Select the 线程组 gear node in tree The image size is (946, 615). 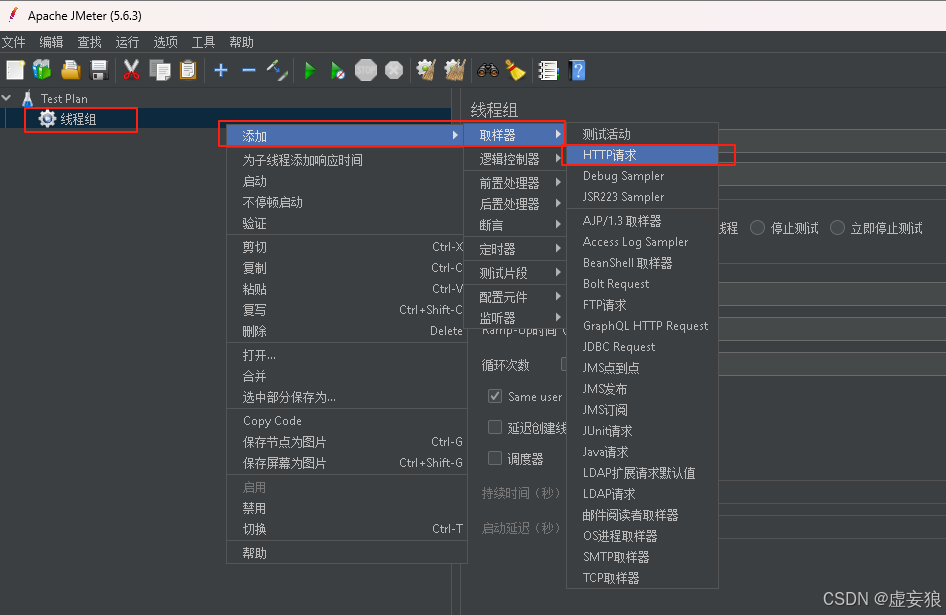(68, 119)
